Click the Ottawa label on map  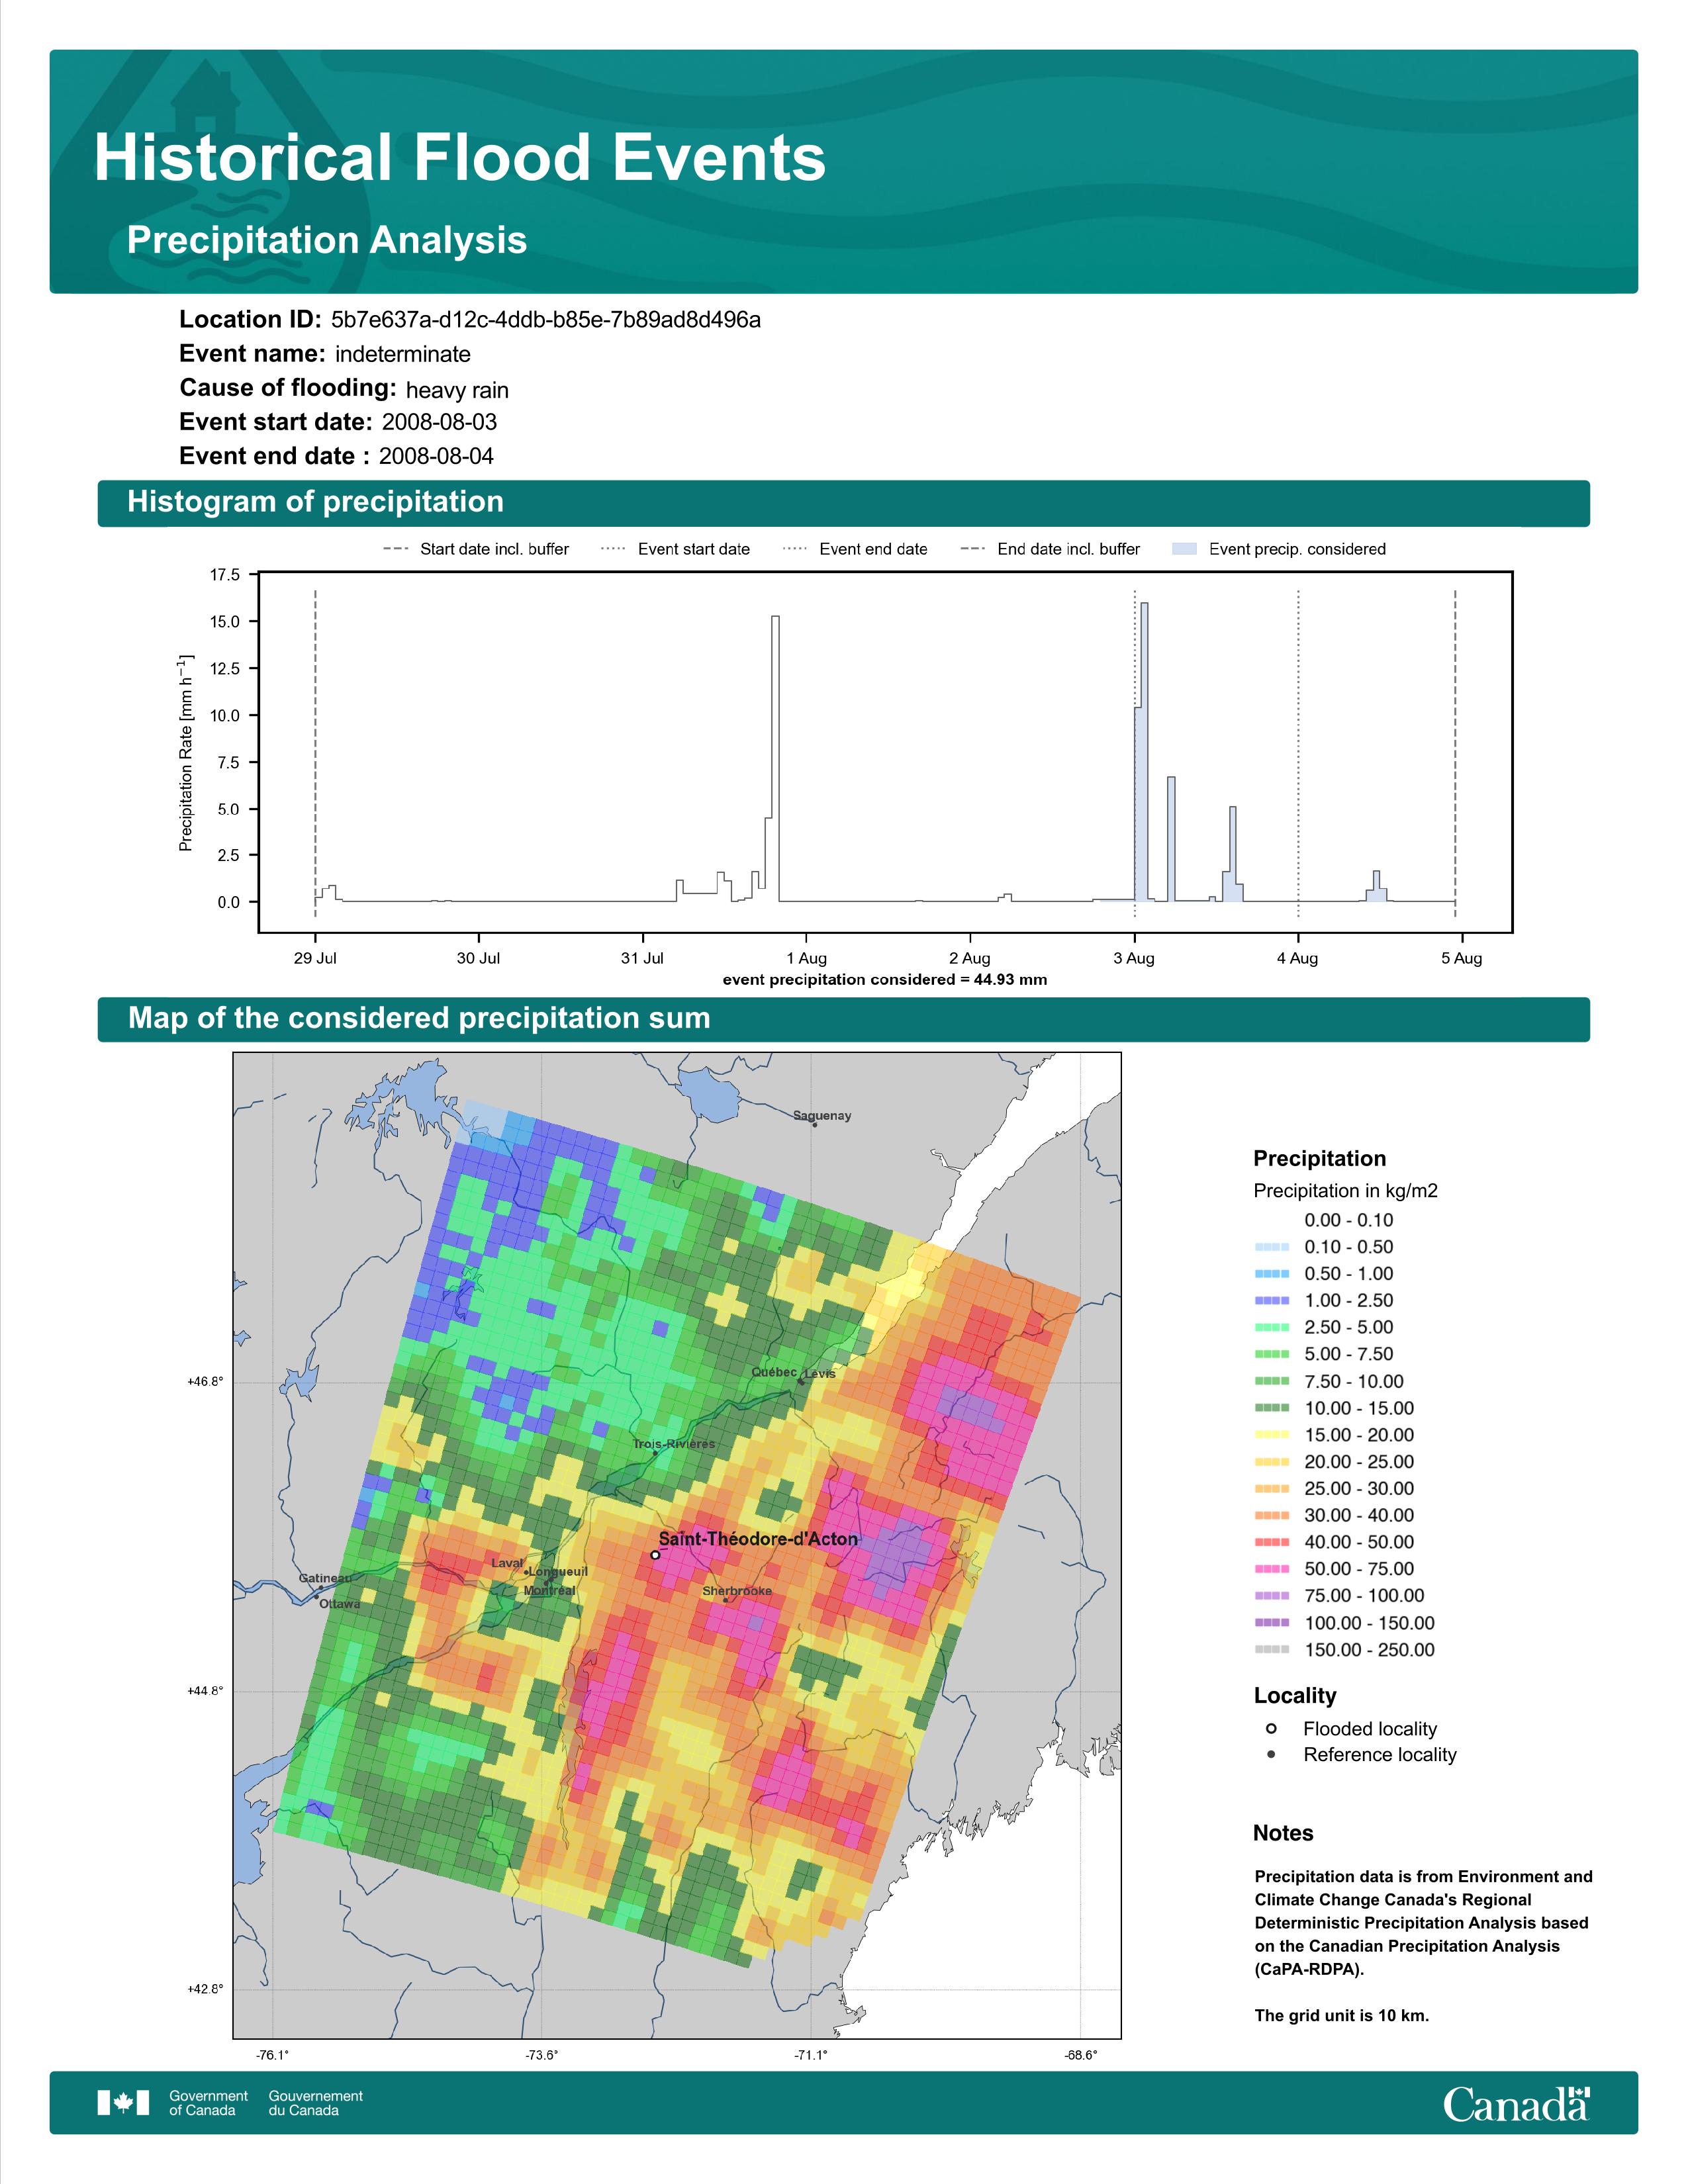[340, 1604]
